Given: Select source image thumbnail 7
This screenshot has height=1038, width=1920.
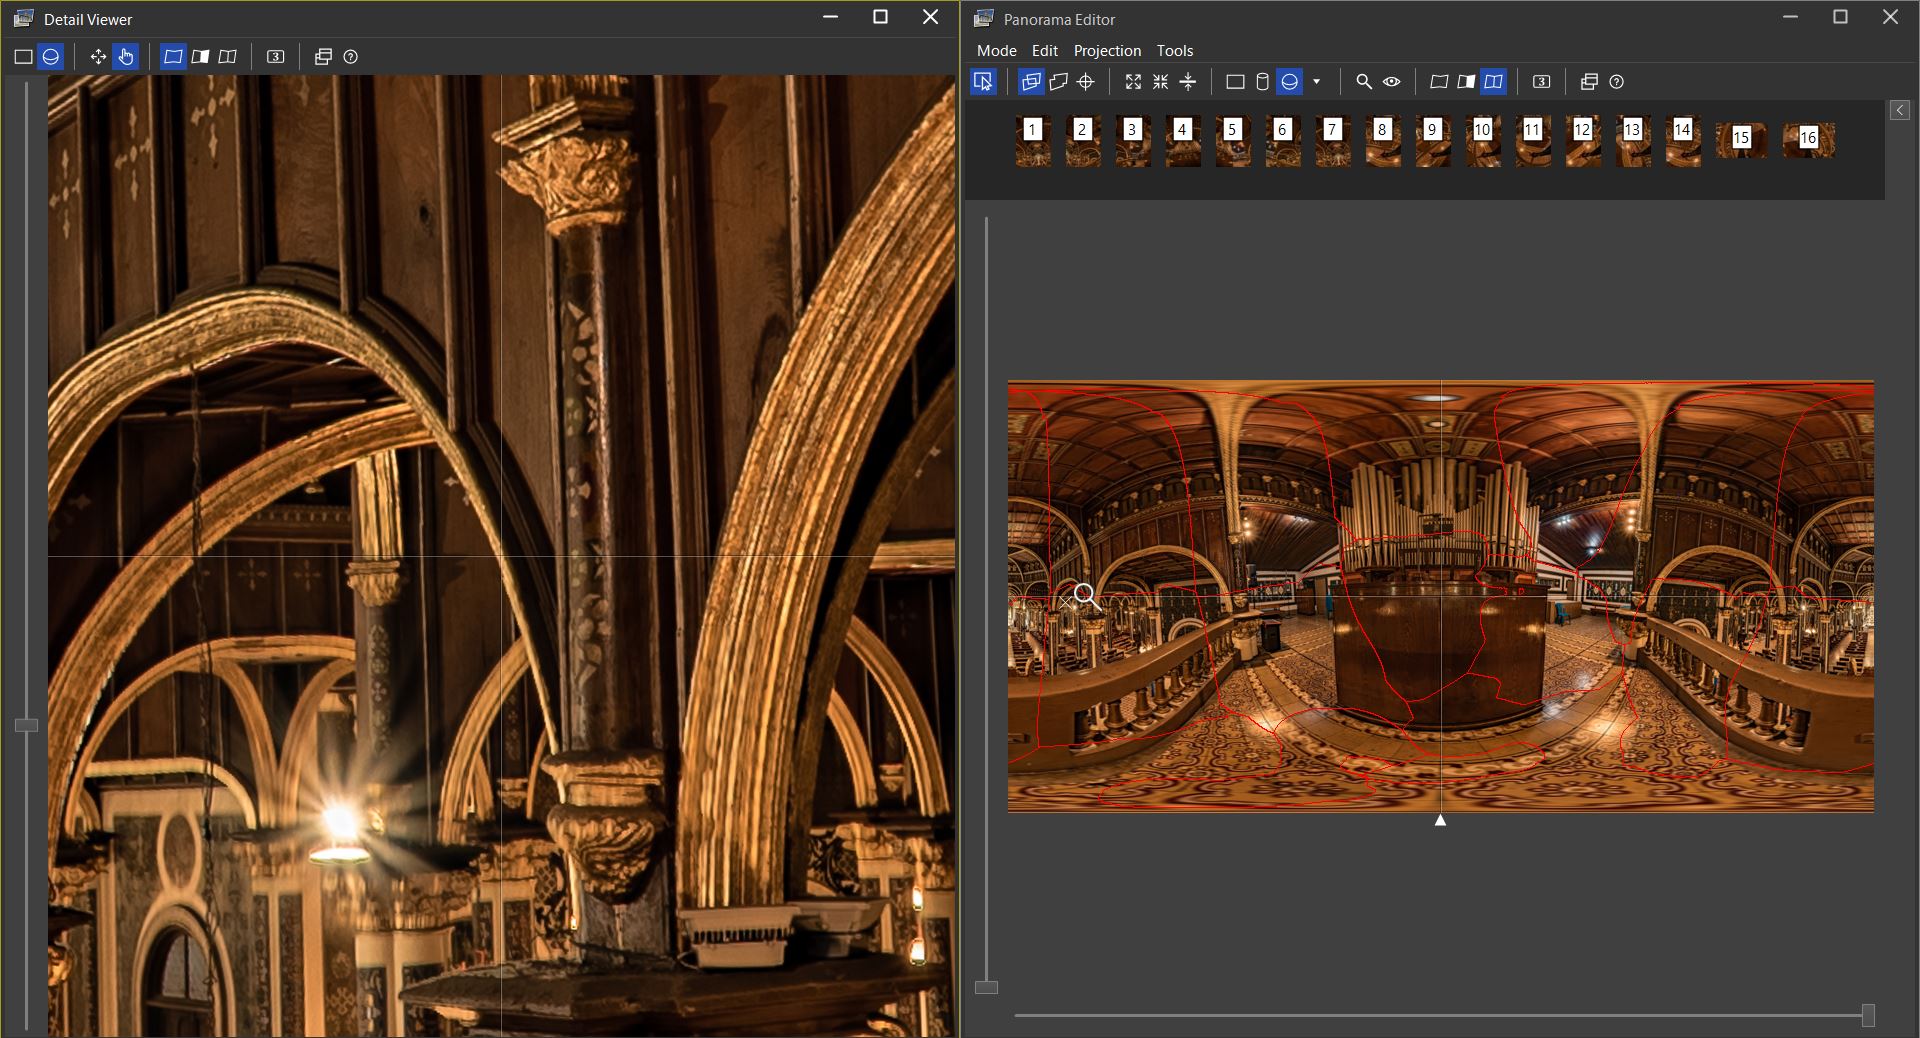Looking at the screenshot, I should [1333, 140].
